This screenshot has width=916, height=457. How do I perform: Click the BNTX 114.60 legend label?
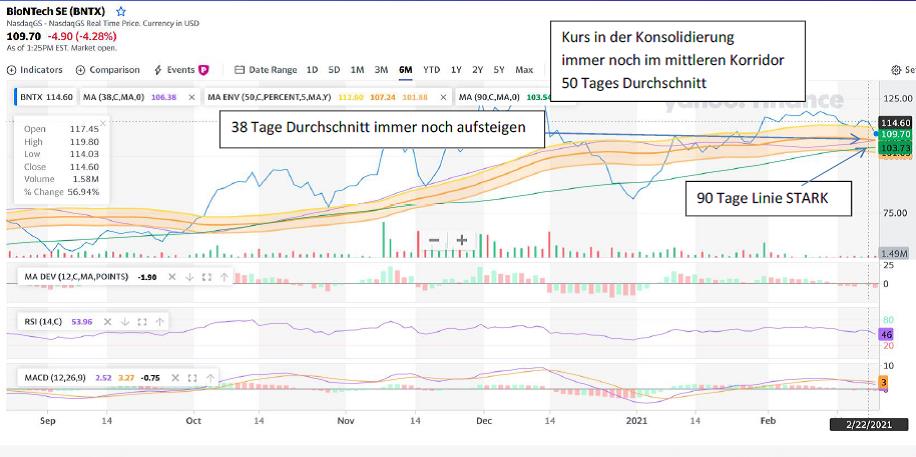(x=46, y=97)
